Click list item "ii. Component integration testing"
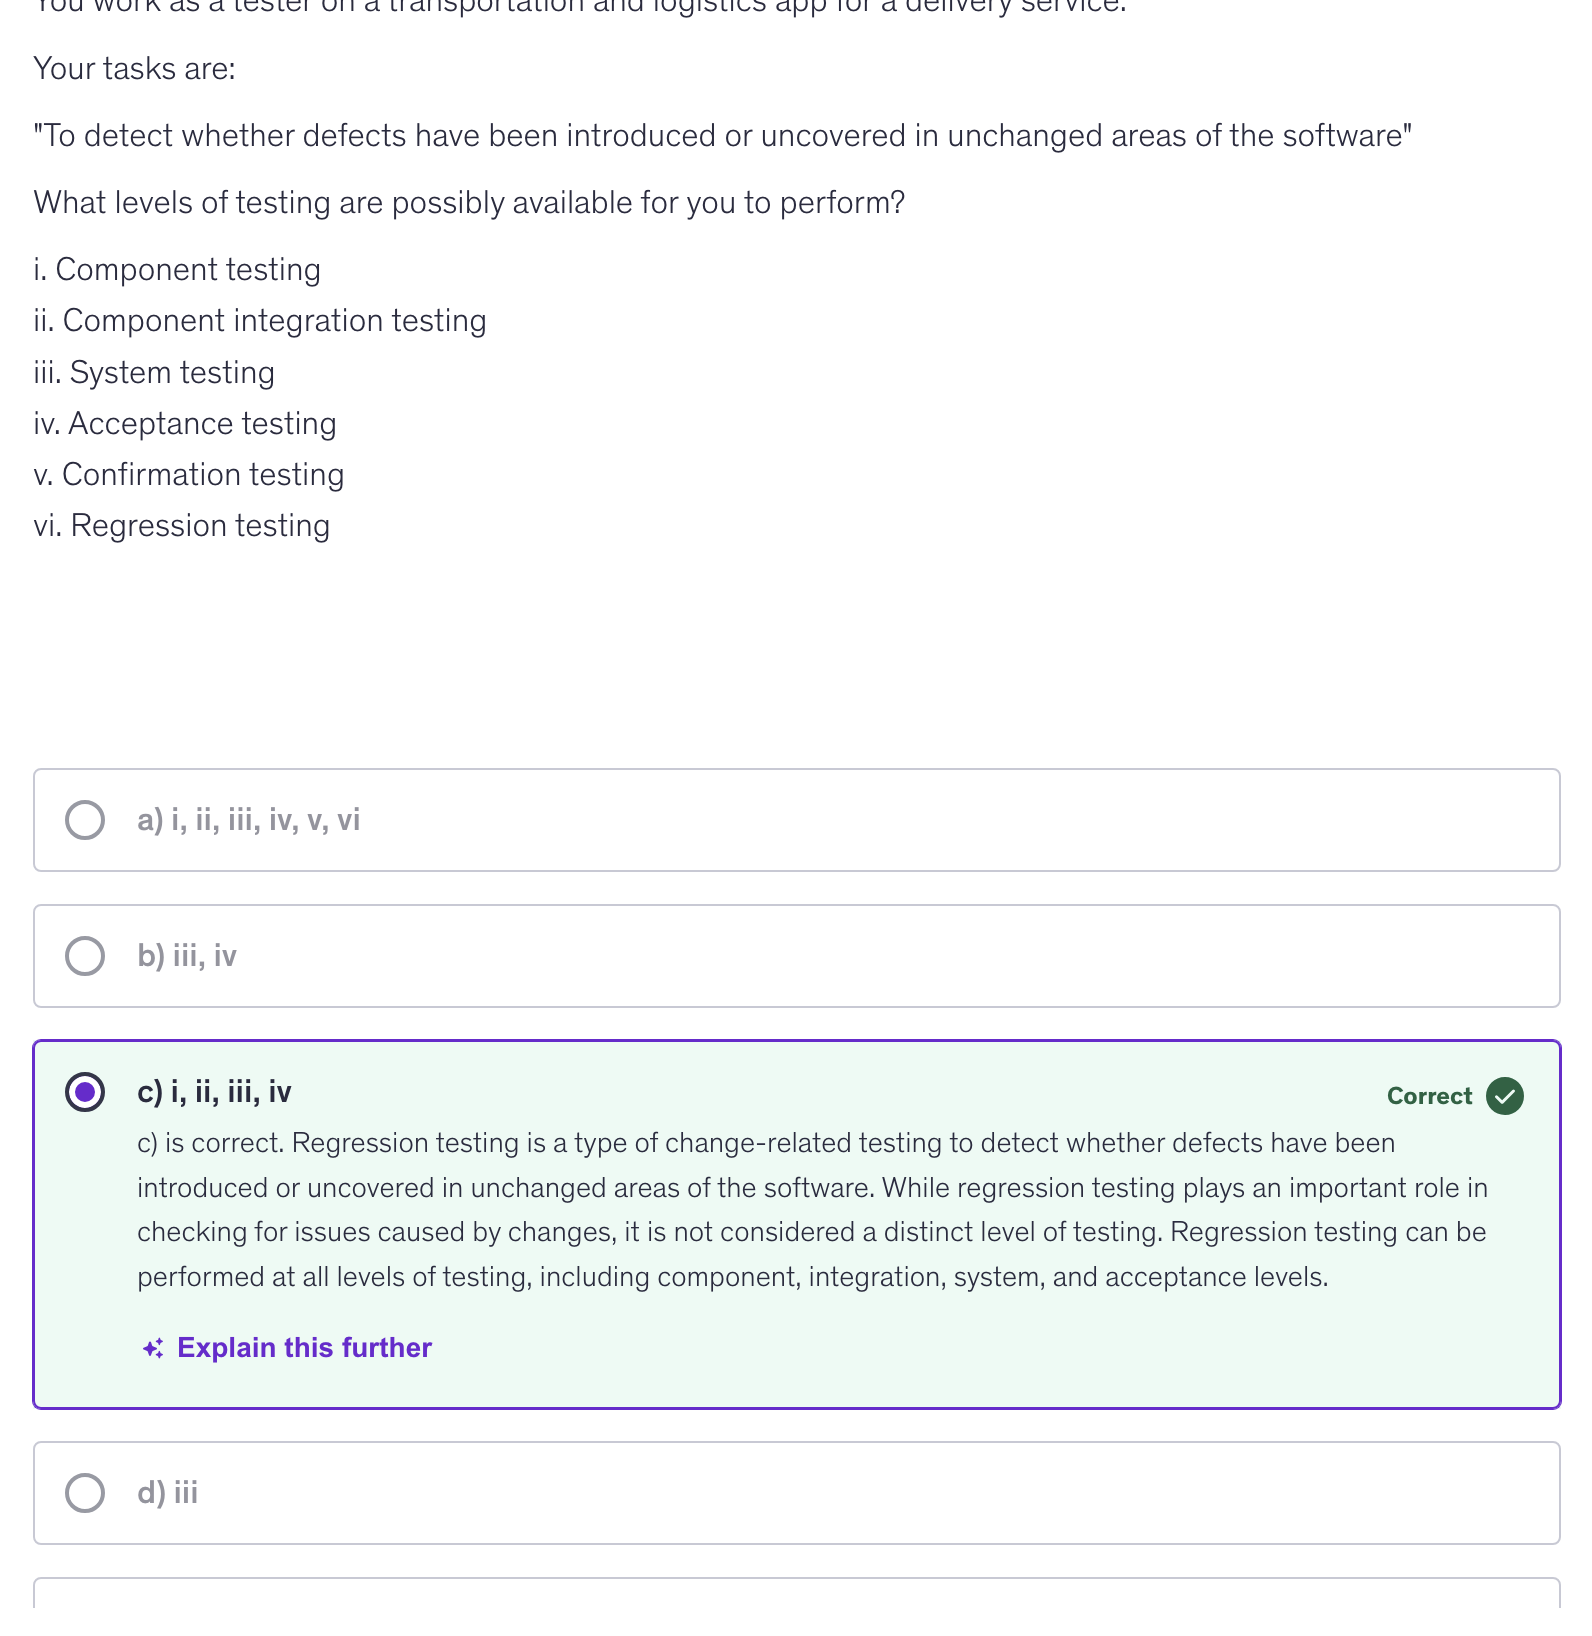Screen dimensions: 1592x1636 tap(260, 321)
